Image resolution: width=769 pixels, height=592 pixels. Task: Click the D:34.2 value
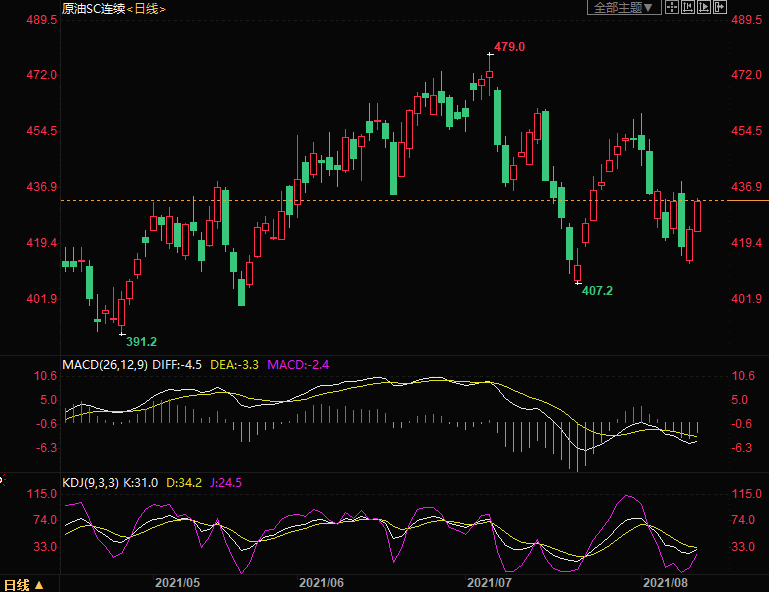[x=184, y=483]
